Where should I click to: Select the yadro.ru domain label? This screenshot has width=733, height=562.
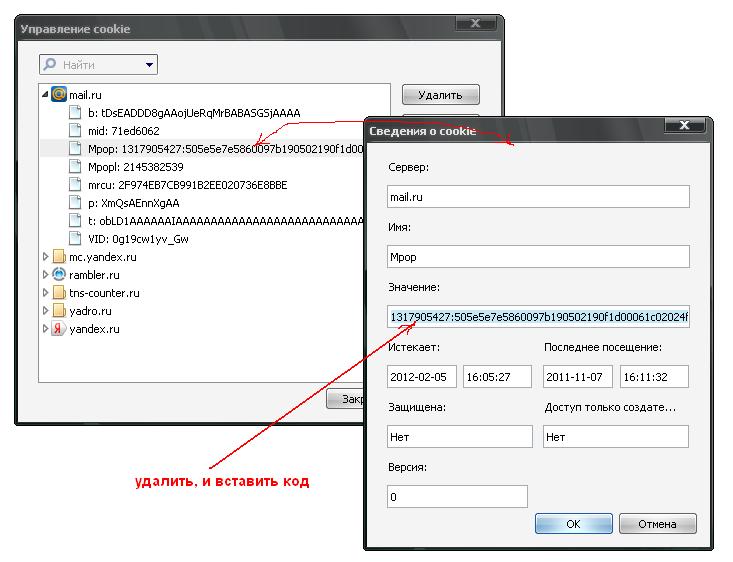click(90, 311)
